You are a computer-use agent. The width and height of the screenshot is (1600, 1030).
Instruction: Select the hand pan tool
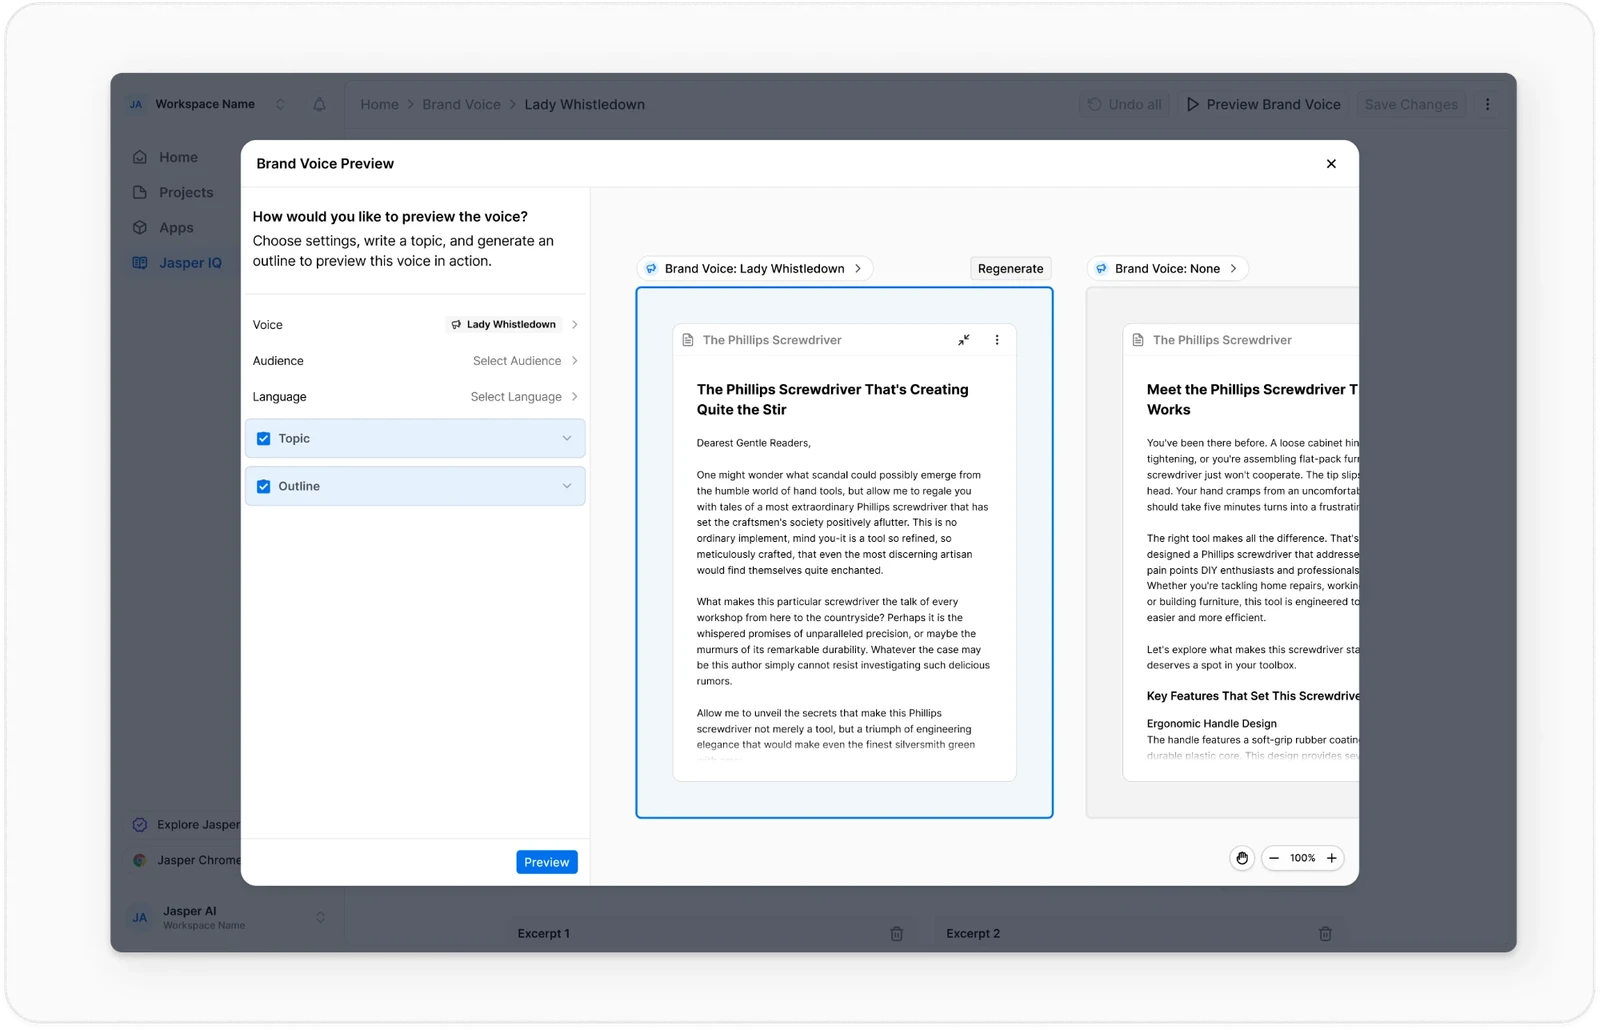1242,858
